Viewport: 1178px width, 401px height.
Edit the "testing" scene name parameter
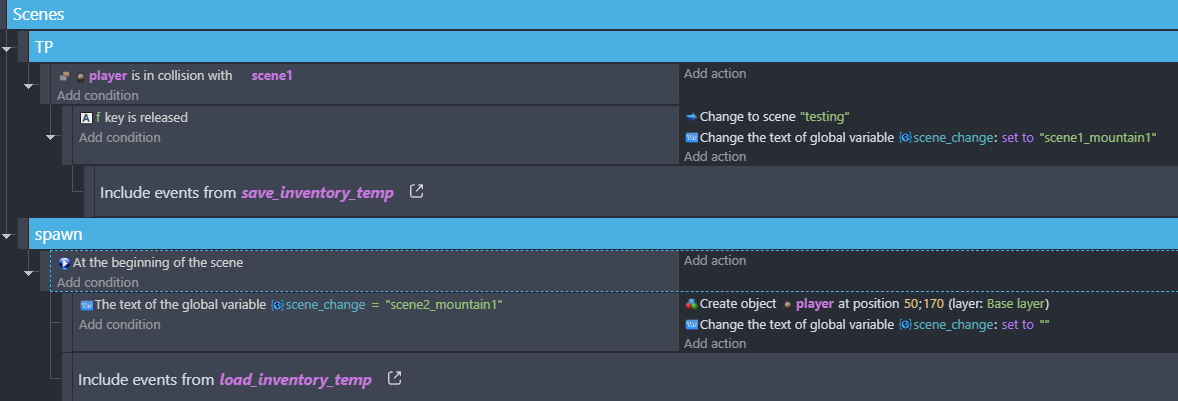click(x=824, y=117)
